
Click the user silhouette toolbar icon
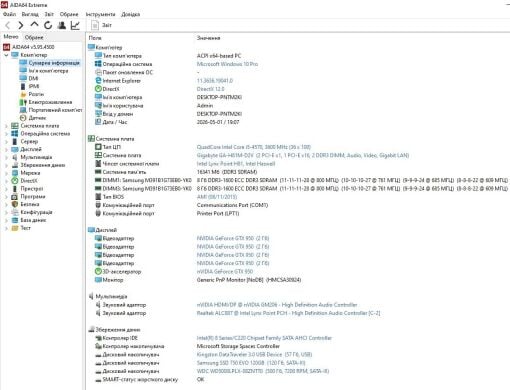point(62,25)
